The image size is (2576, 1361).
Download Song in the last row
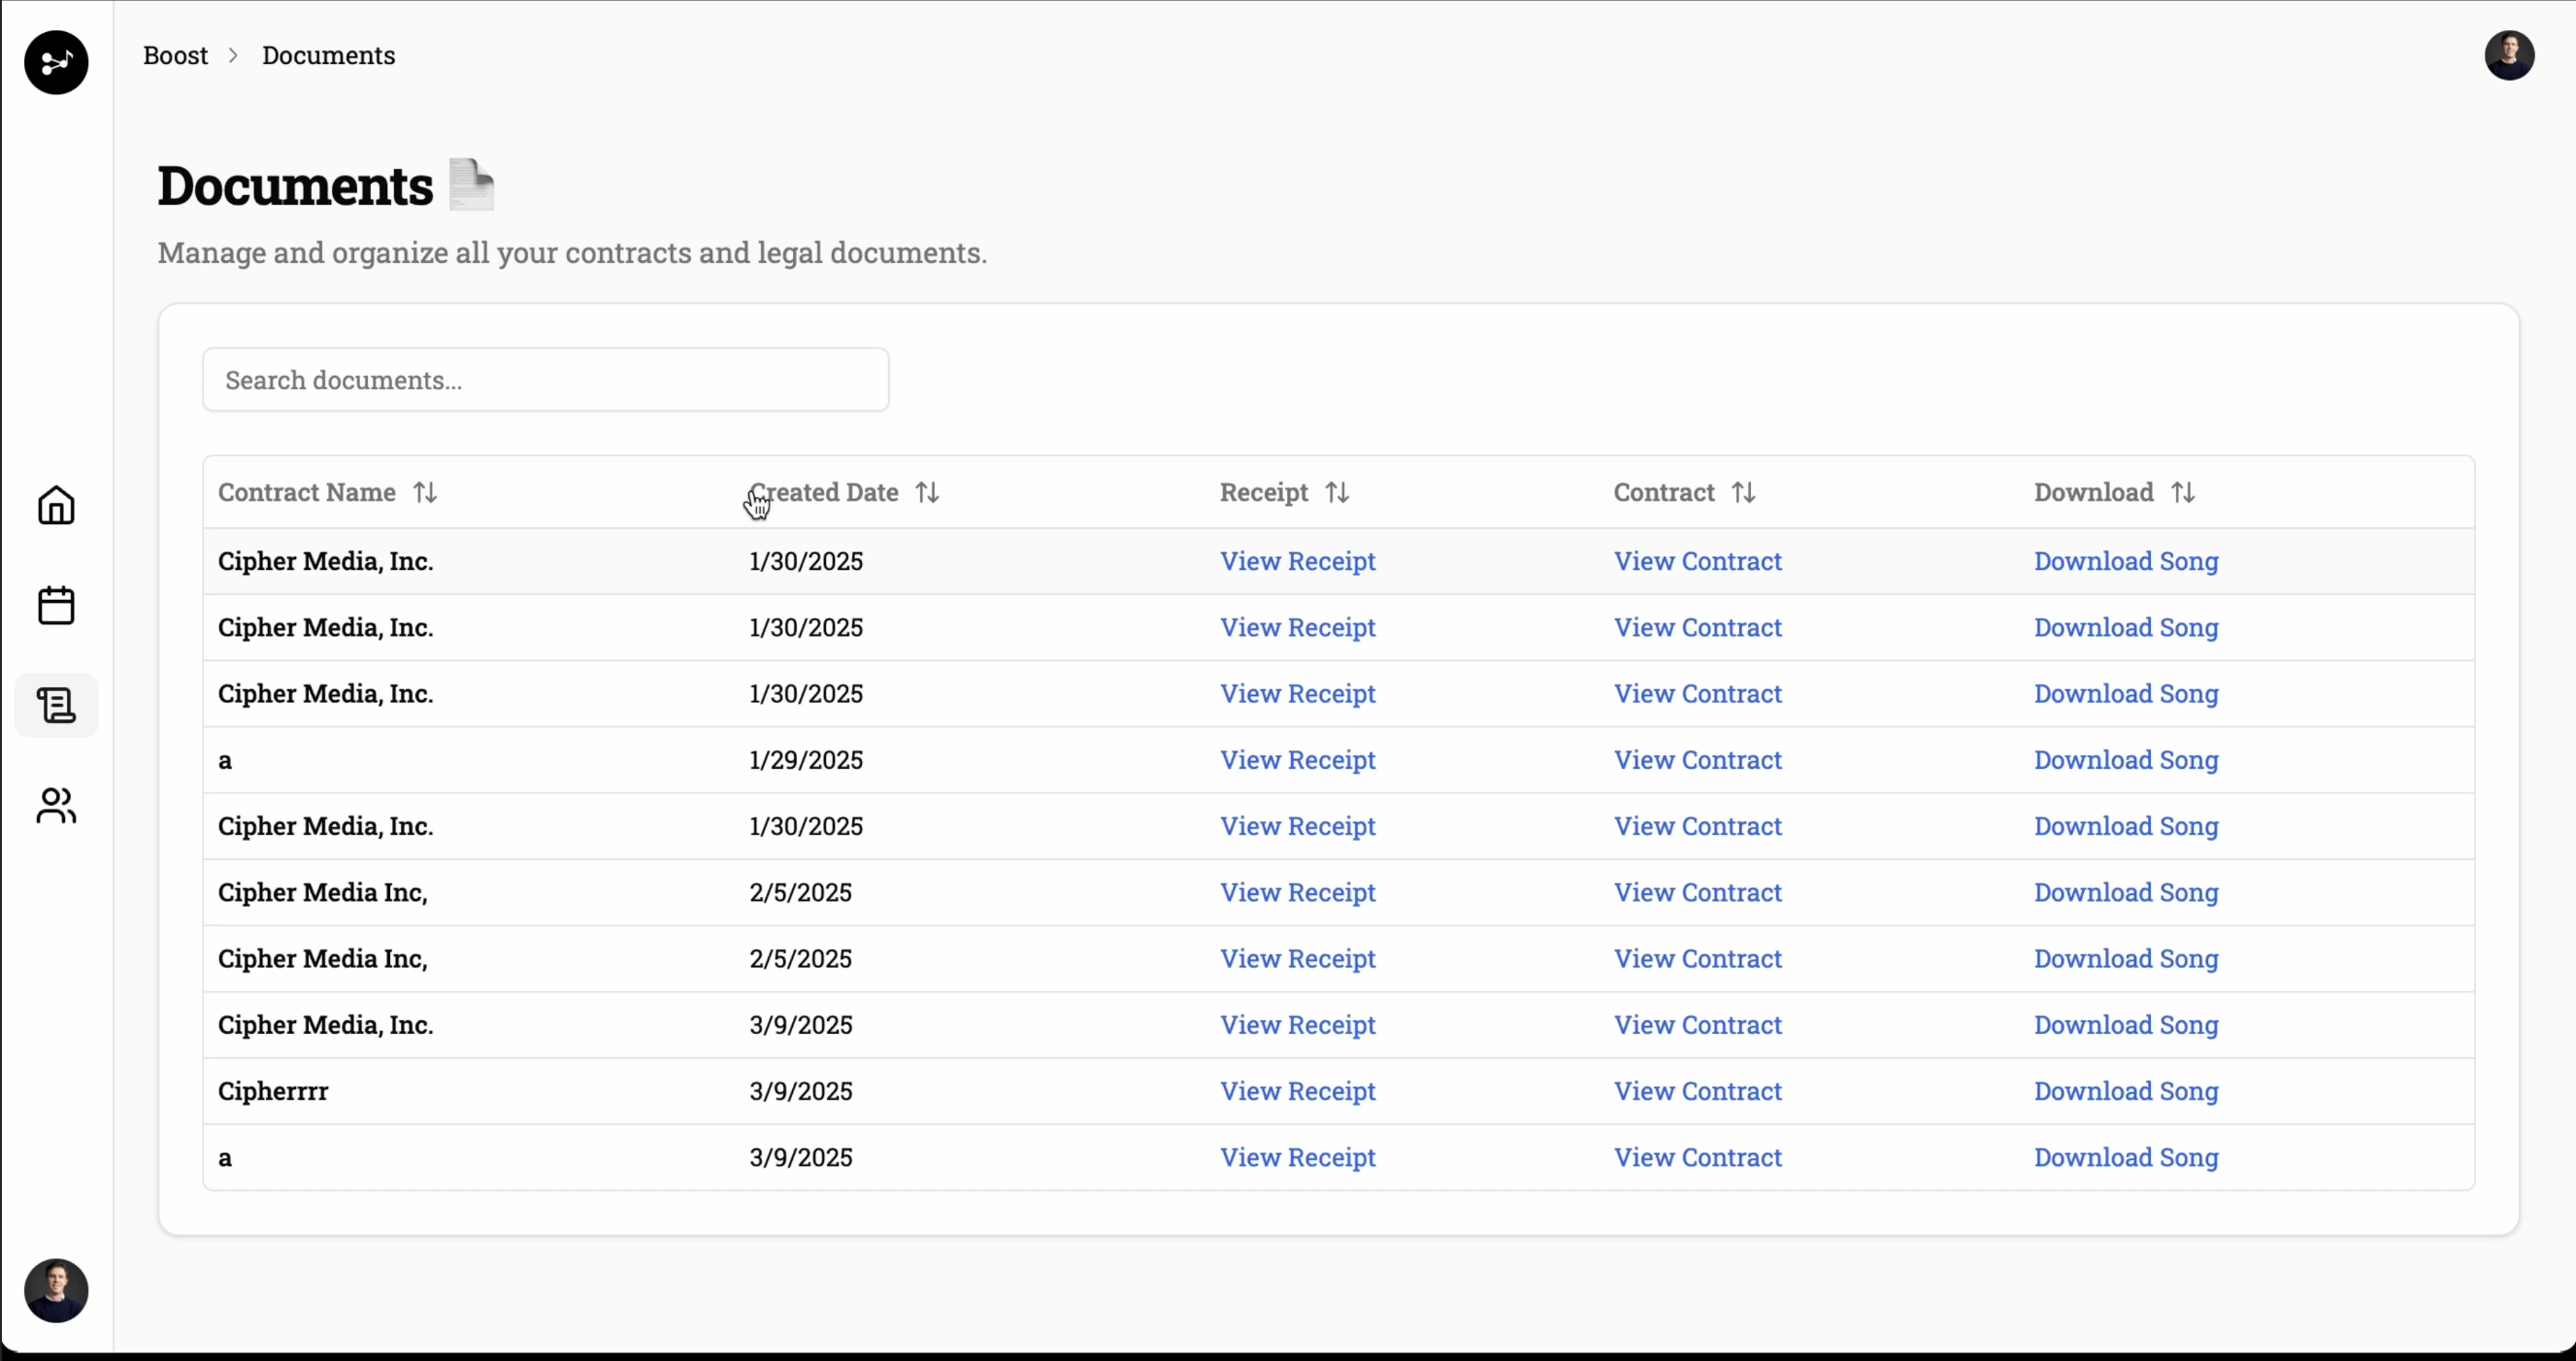pos(2126,1157)
